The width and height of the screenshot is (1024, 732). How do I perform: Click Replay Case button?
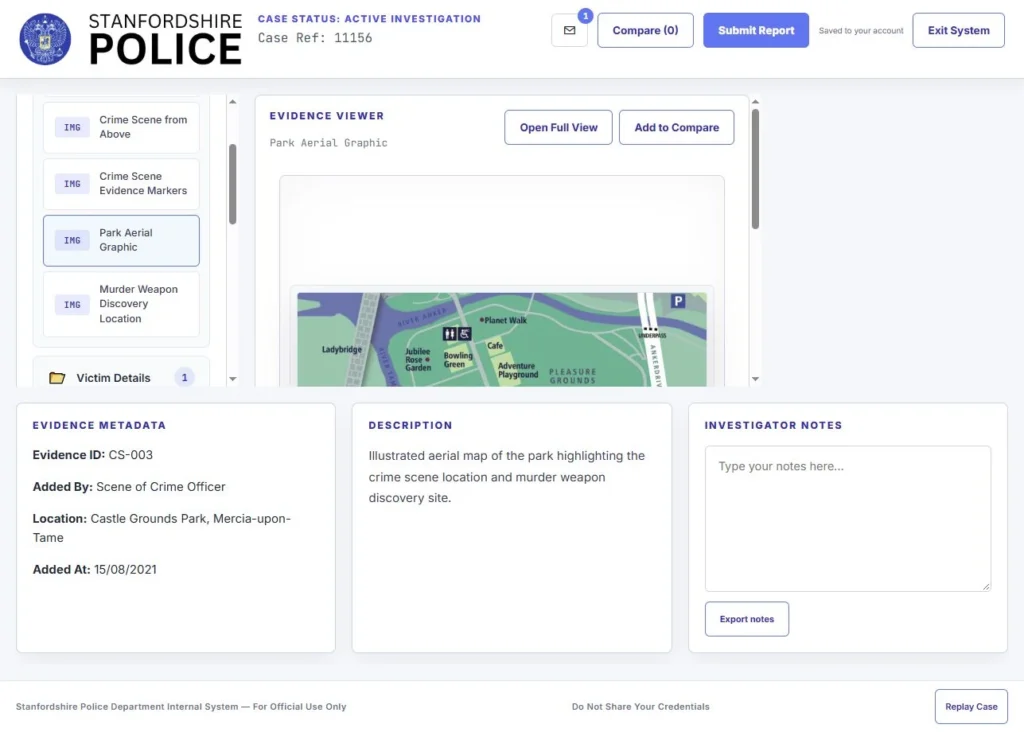click(x=971, y=707)
